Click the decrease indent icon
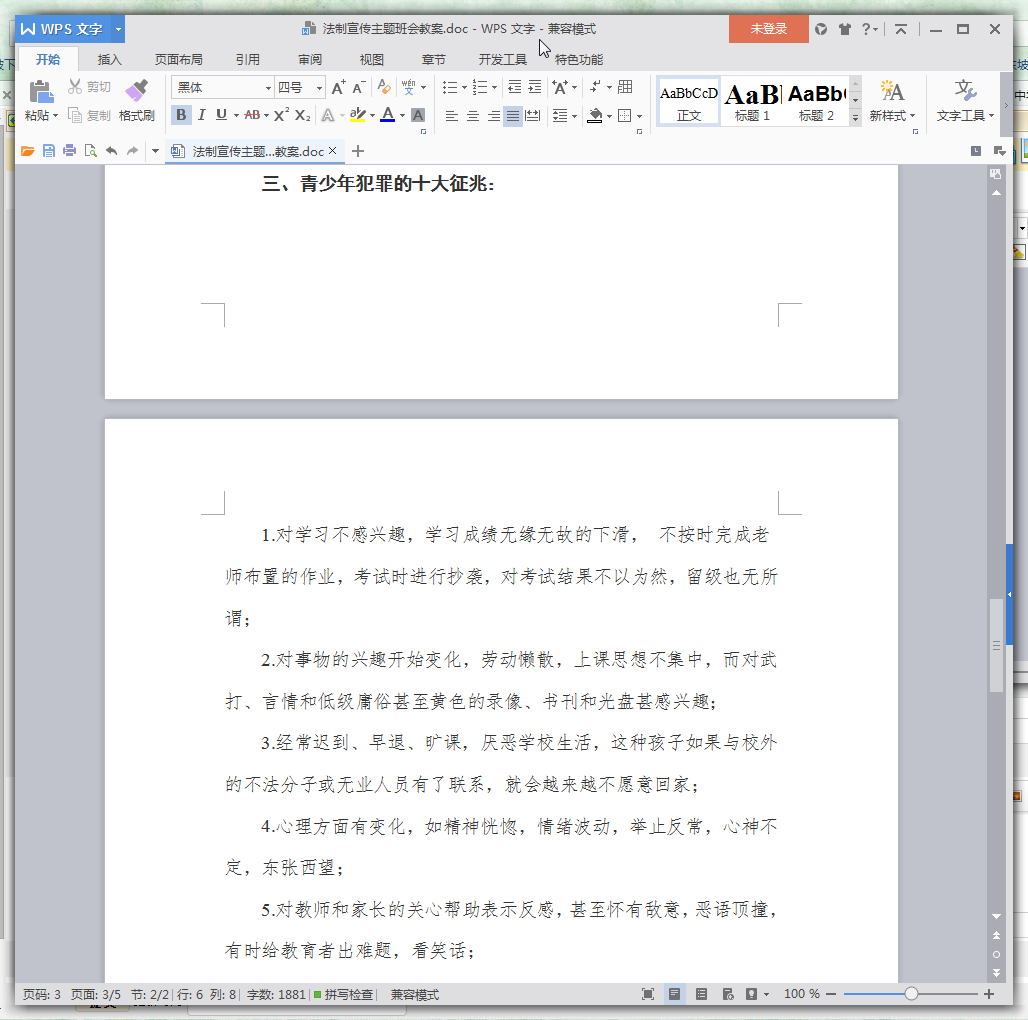The height and width of the screenshot is (1020, 1028). pos(515,87)
